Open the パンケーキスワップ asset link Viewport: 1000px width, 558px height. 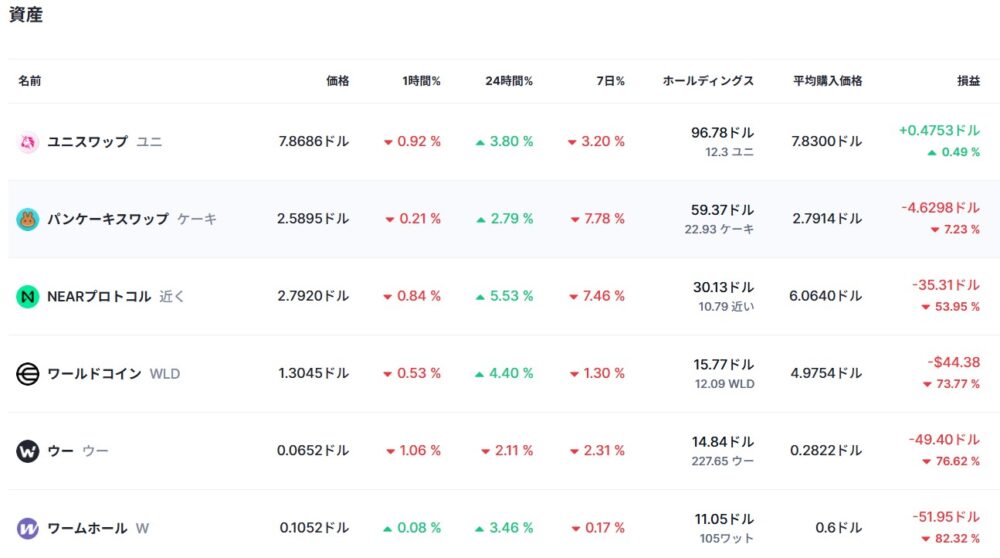pos(108,219)
